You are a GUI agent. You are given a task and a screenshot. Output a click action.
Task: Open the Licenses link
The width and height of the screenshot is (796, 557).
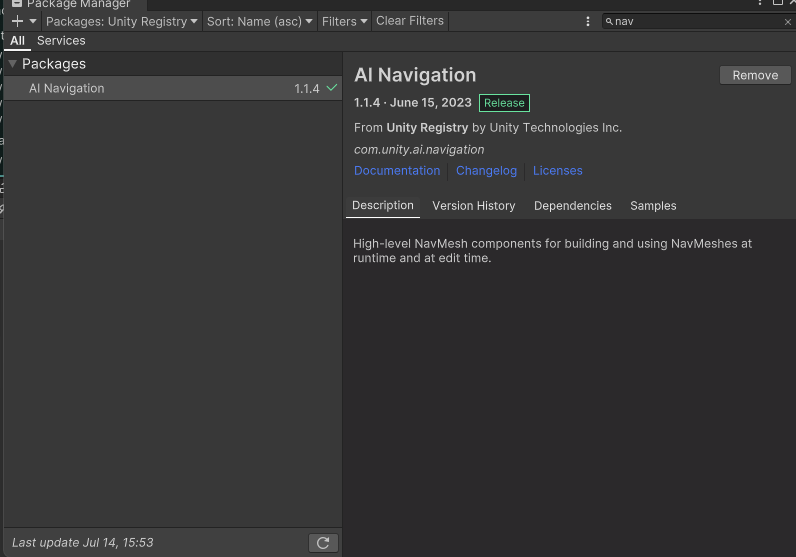pyautogui.click(x=557, y=171)
